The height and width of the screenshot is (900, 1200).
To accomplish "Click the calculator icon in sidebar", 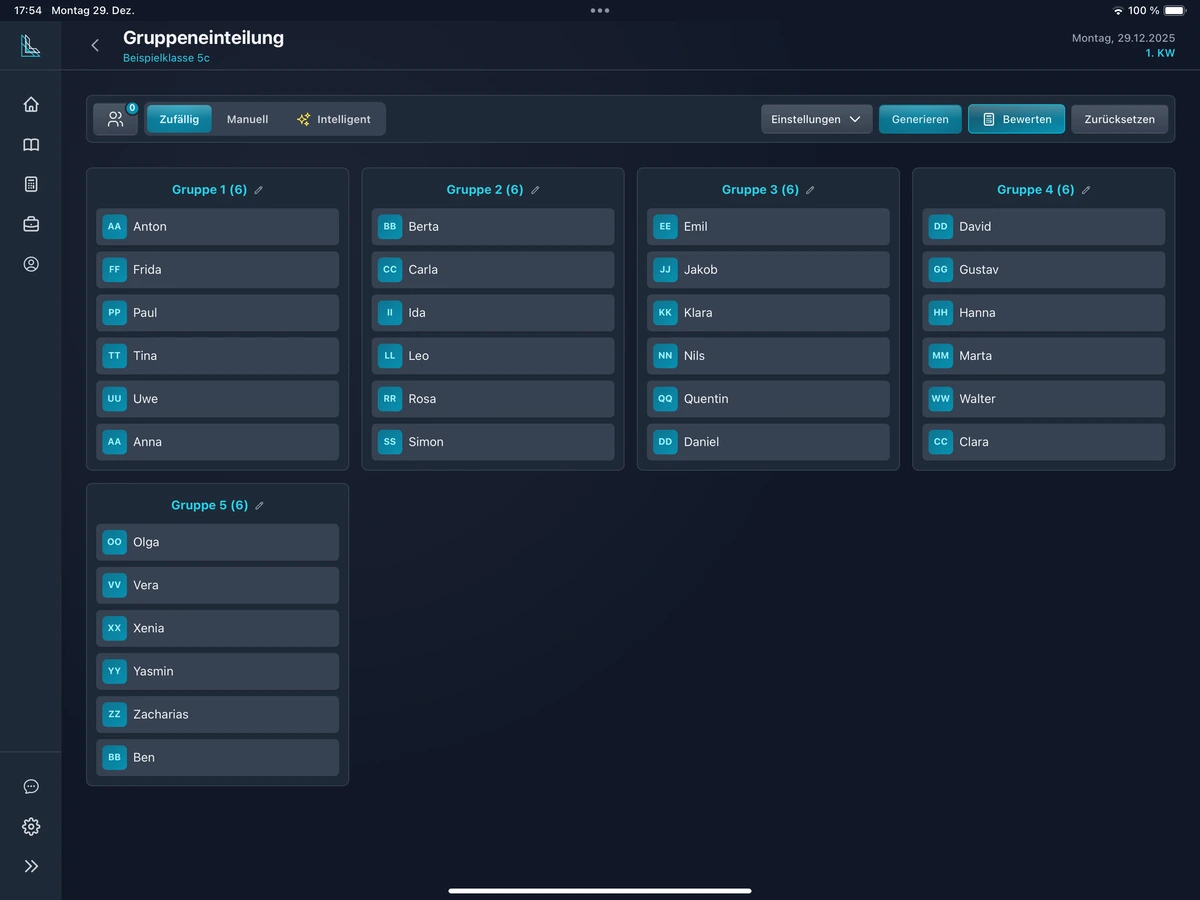I will (31, 184).
